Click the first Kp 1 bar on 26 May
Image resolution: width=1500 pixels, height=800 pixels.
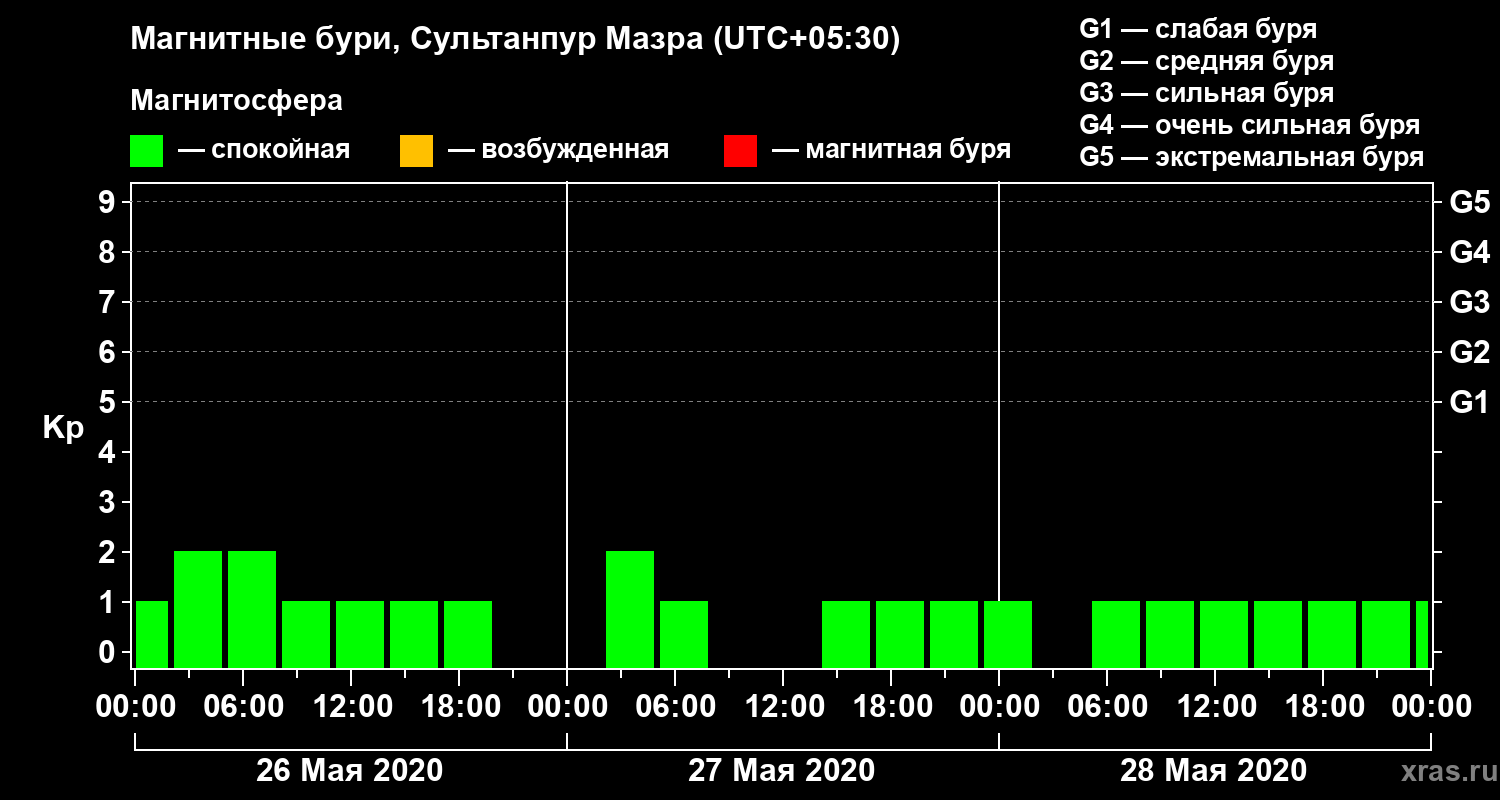coord(152,634)
